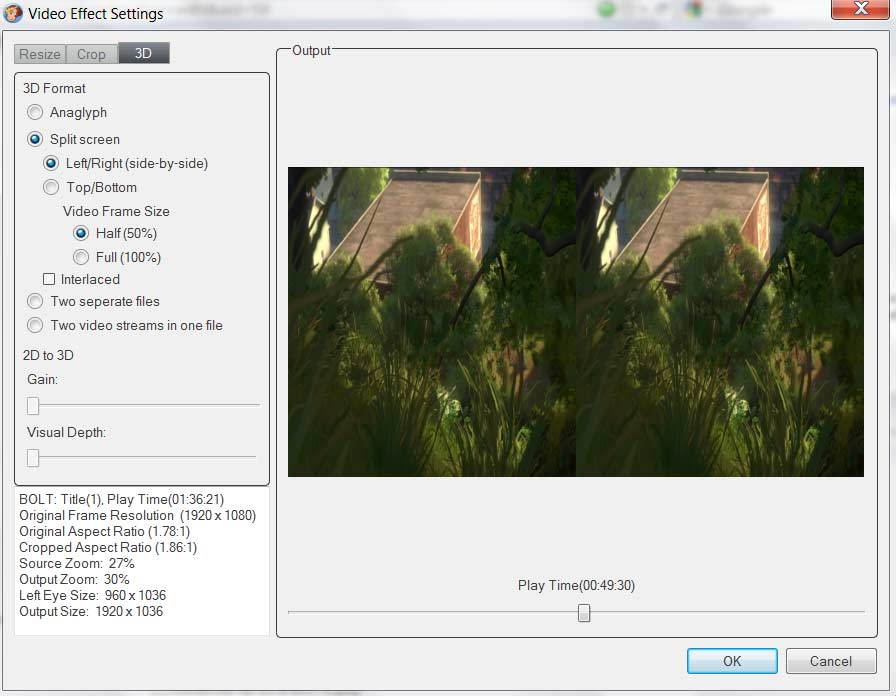Click the Cropped Aspect Ratio (1.86:1) line
The width and height of the screenshot is (896, 696).
click(108, 547)
